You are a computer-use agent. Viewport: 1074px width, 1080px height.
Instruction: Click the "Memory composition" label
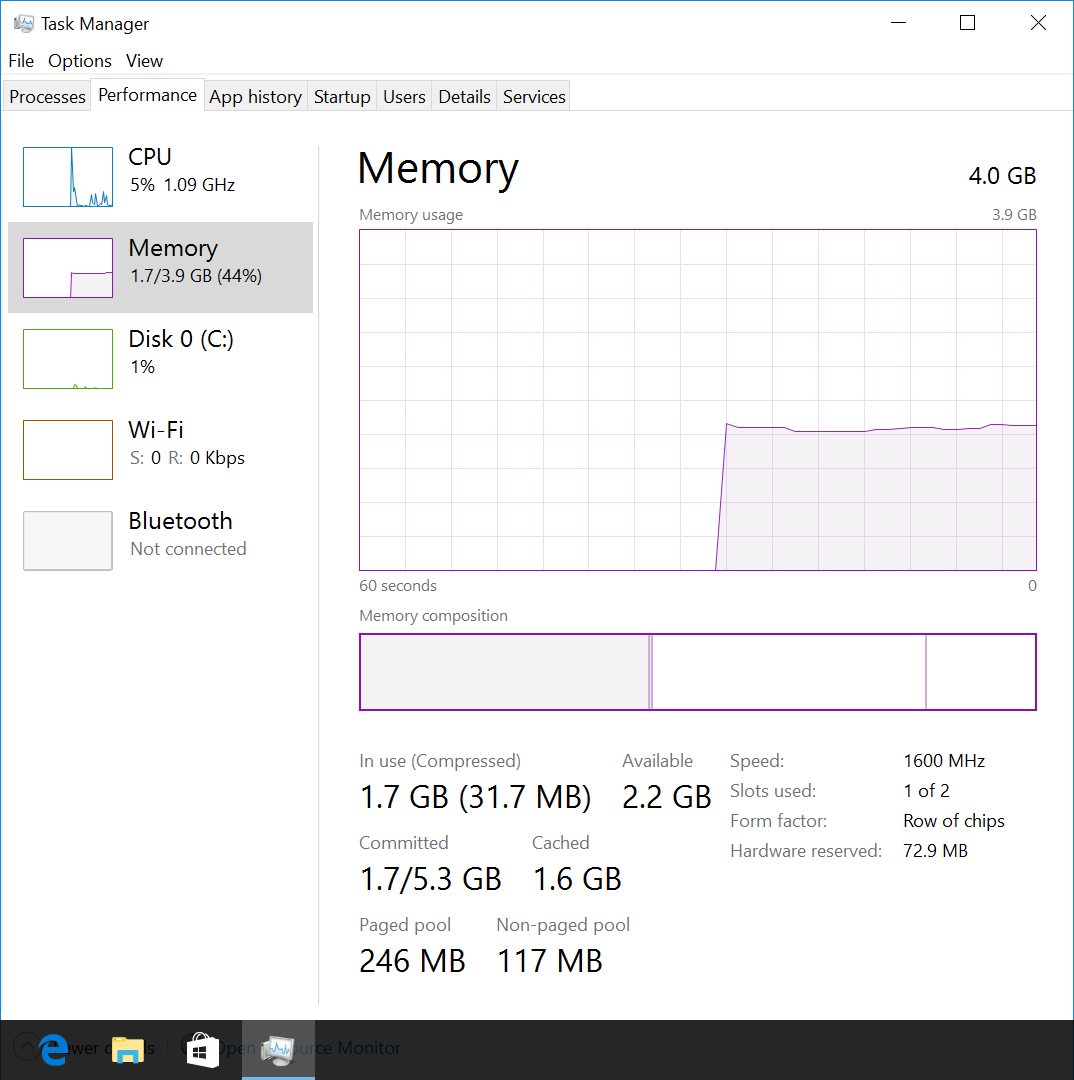tap(433, 616)
